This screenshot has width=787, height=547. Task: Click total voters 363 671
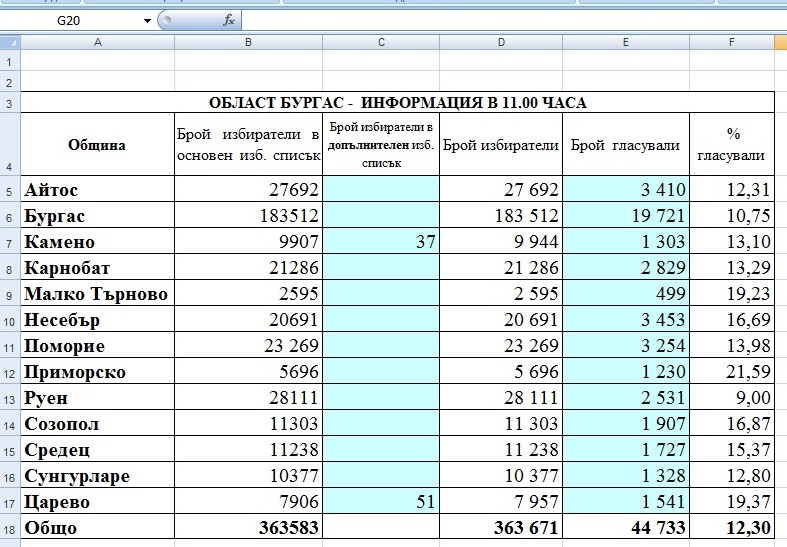tap(501, 528)
